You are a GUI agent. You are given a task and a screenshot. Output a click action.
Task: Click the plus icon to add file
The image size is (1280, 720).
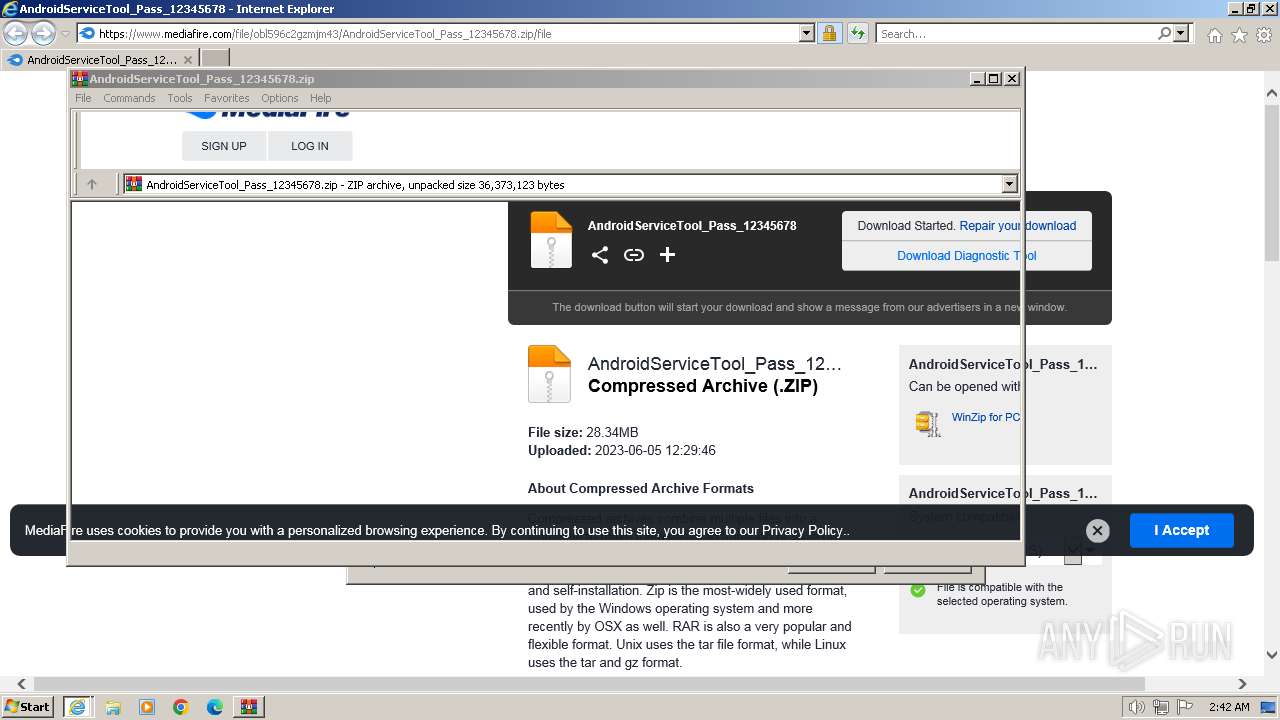(668, 255)
